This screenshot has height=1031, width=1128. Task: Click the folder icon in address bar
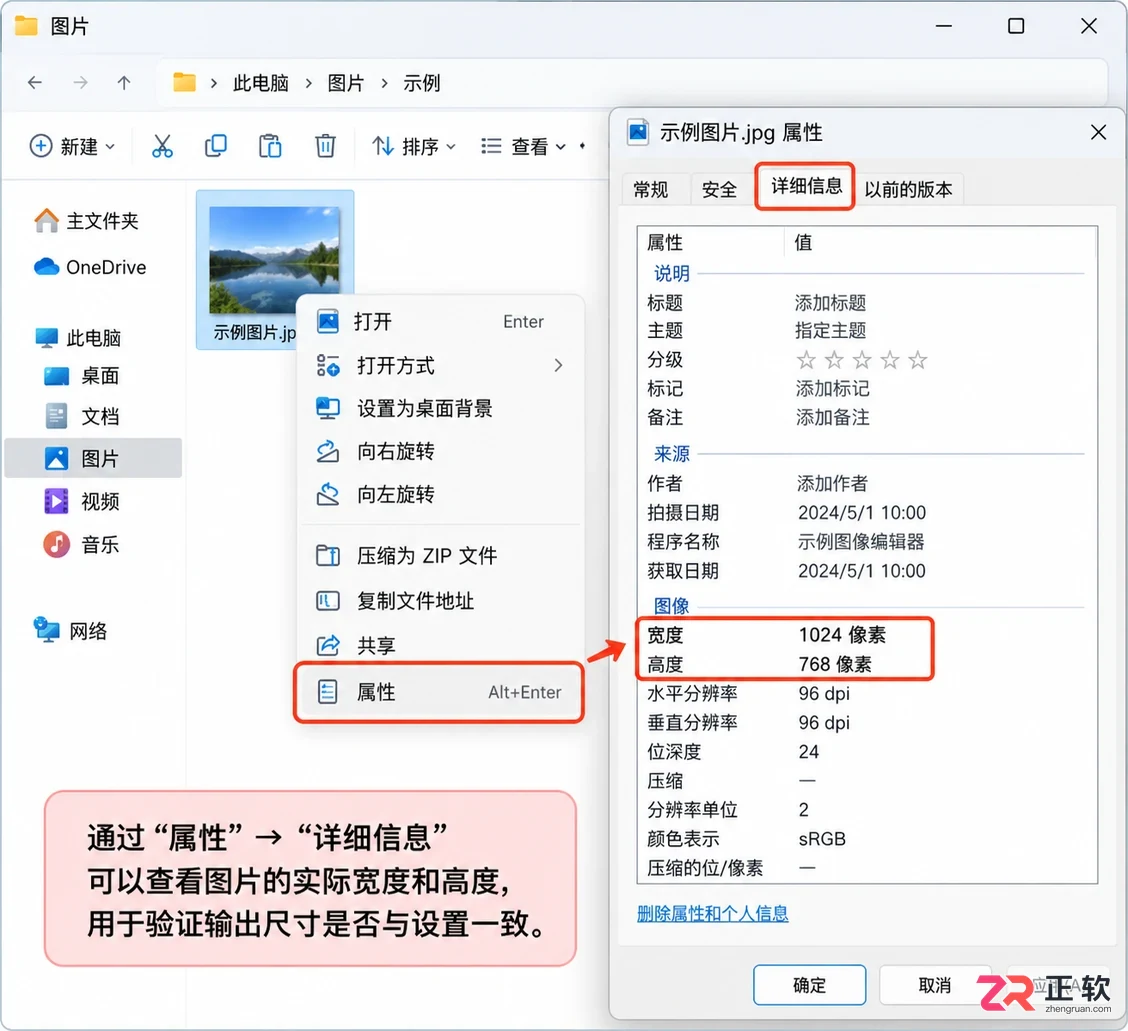[x=184, y=82]
